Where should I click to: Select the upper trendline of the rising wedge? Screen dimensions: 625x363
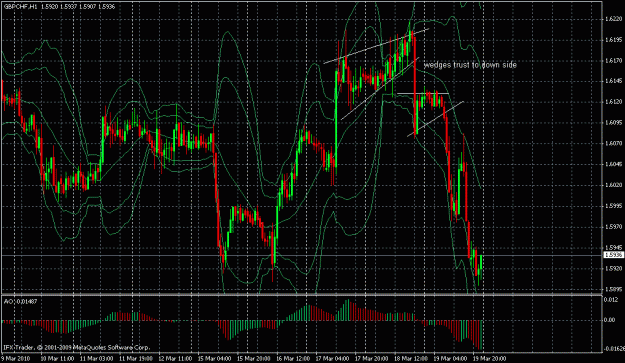pos(377,46)
